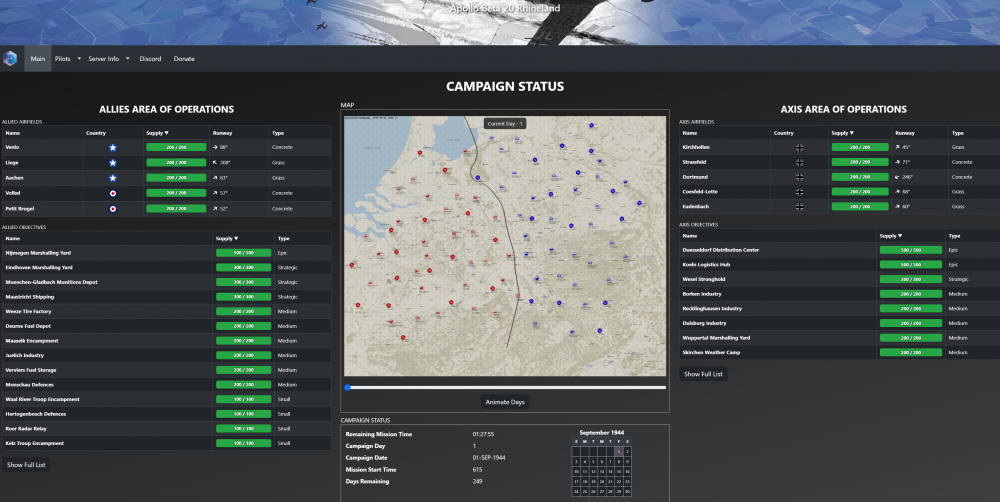Sort Axis Airfields by Supply column

point(844,132)
